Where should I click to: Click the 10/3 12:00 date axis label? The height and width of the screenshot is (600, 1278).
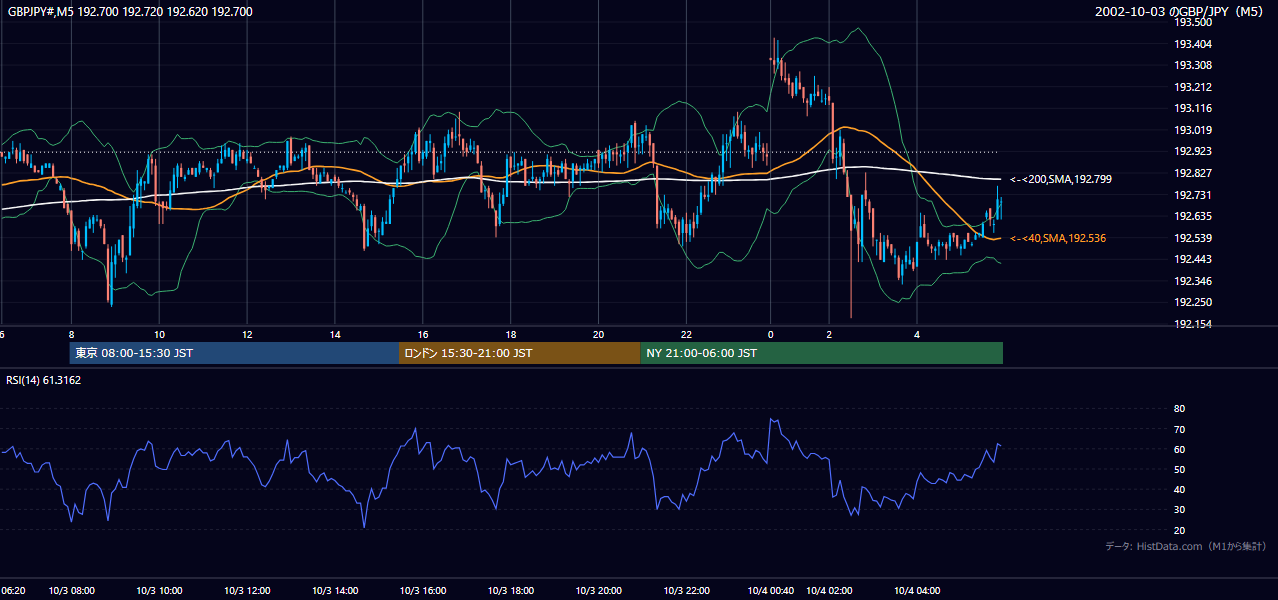coord(248,590)
